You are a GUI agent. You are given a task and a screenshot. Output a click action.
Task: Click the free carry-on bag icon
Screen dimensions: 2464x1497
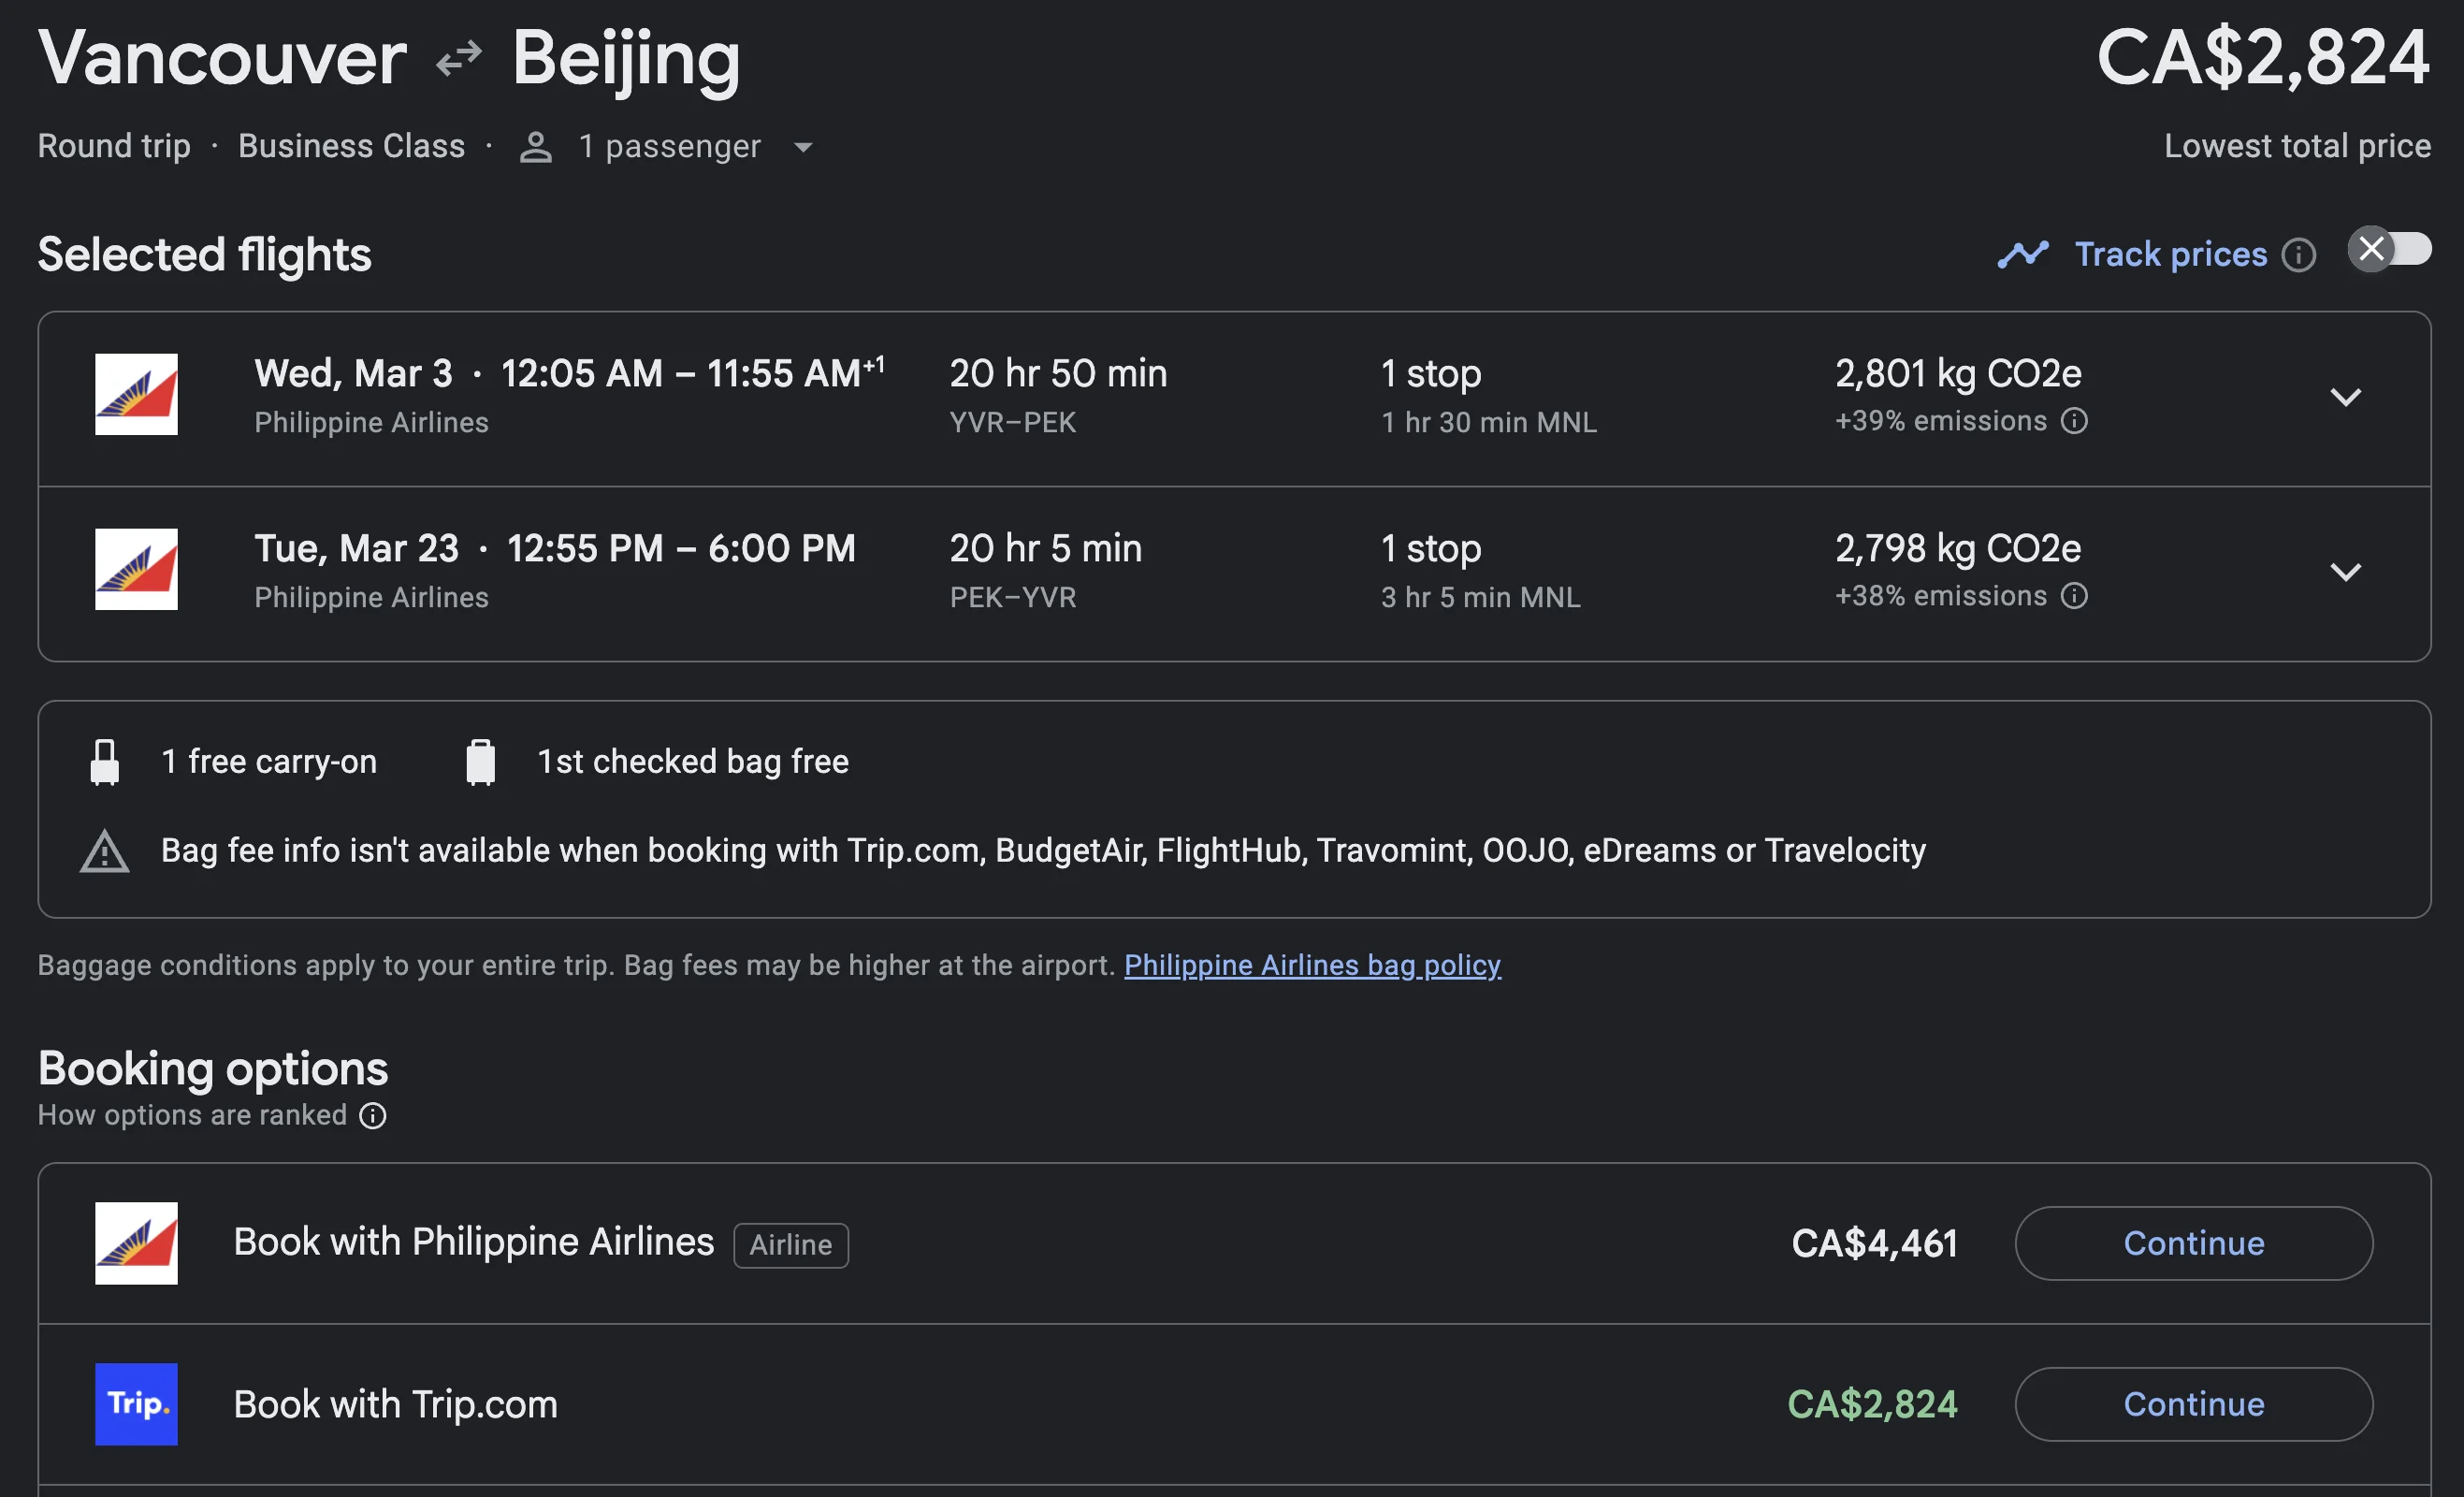[x=105, y=762]
